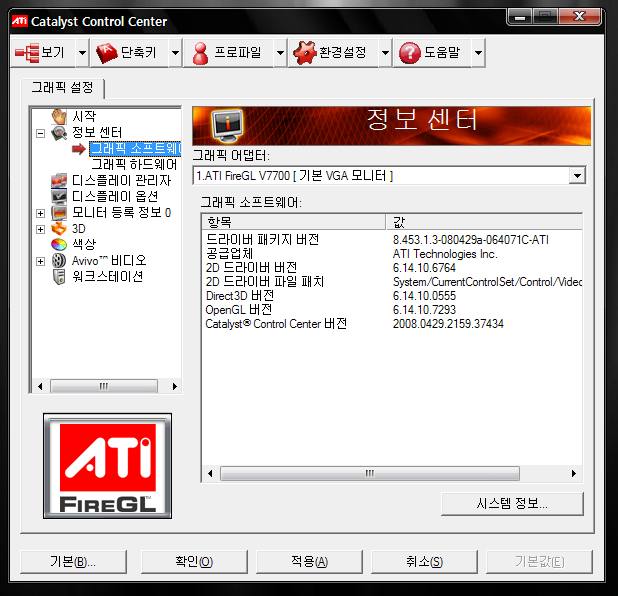The height and width of the screenshot is (596, 618).
Task: Select 모니터 등록 정보 0 label
Action: [x=121, y=212]
